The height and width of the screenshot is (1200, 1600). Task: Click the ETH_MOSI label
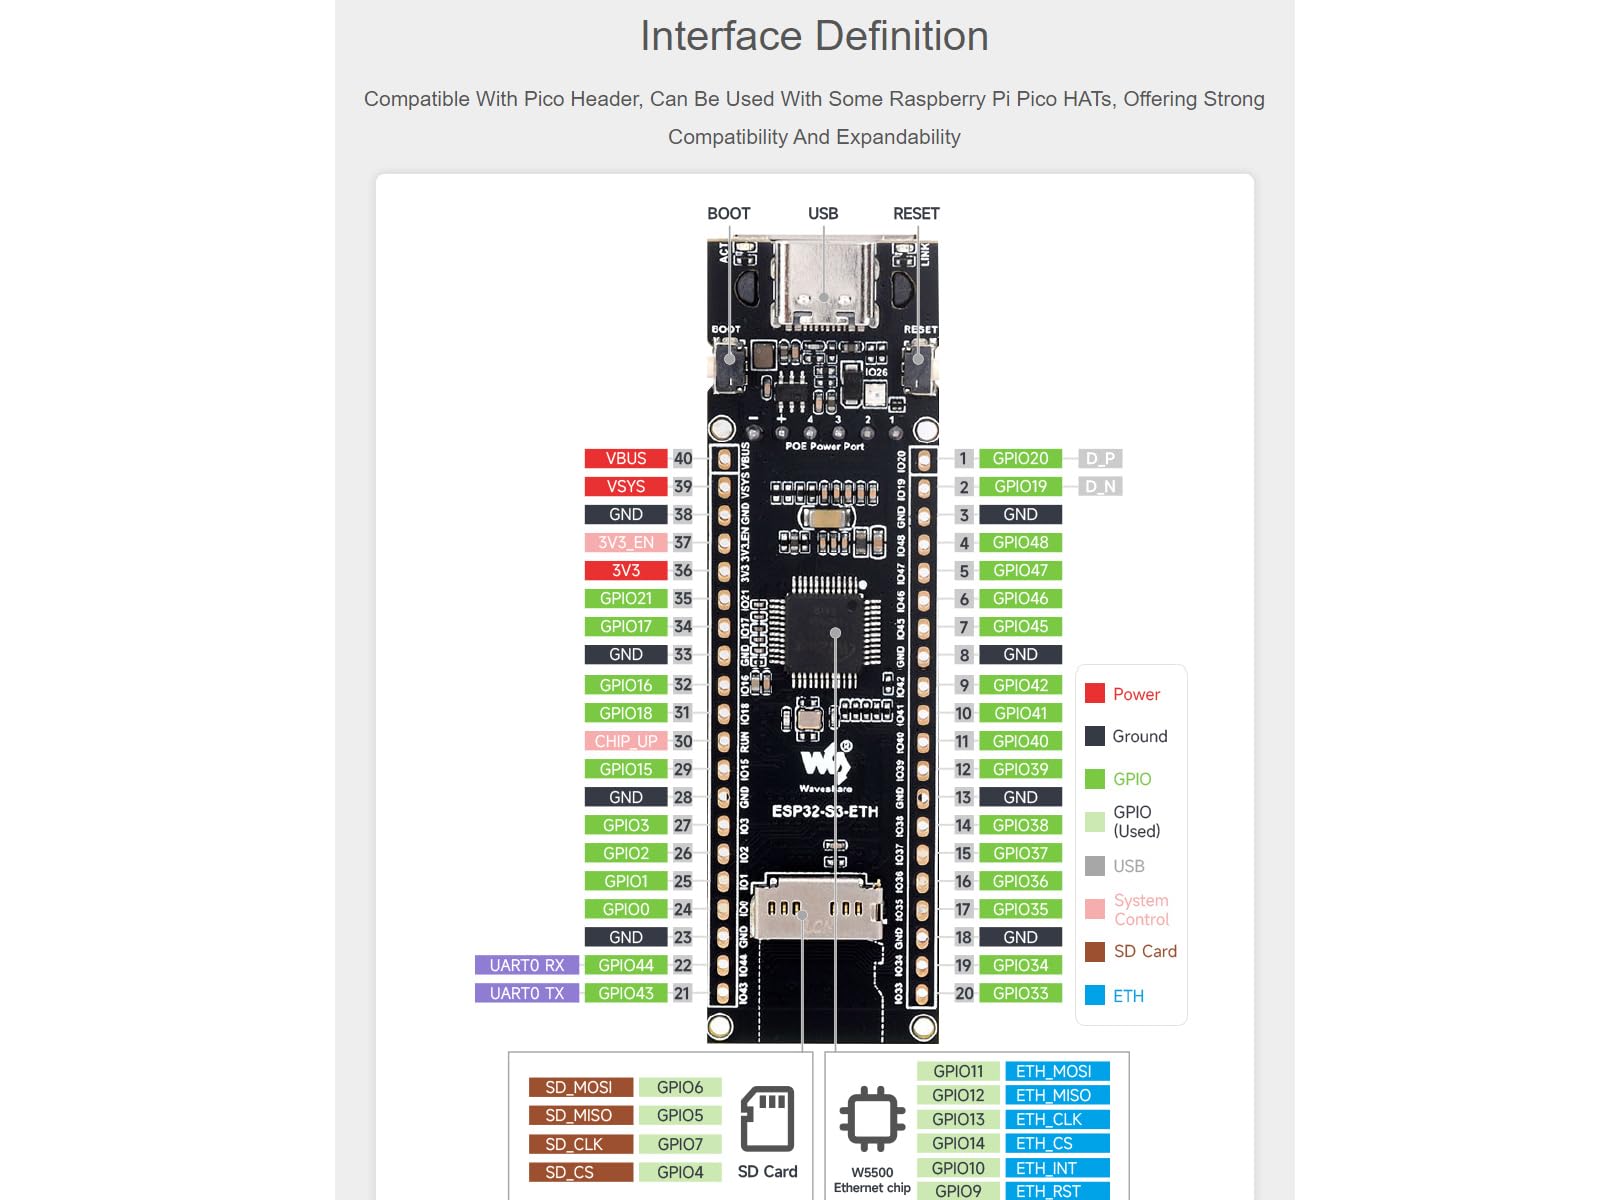pos(1056,1071)
